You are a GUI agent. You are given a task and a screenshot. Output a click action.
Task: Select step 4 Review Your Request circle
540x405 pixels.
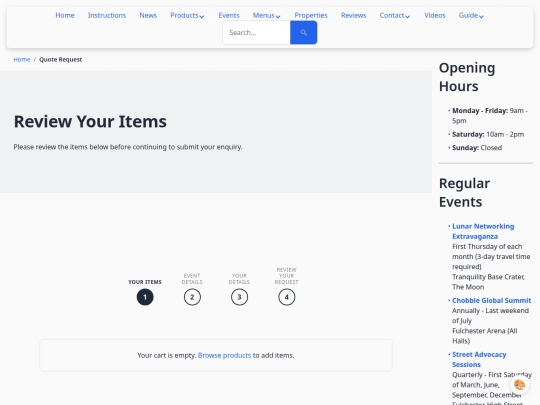point(287,297)
